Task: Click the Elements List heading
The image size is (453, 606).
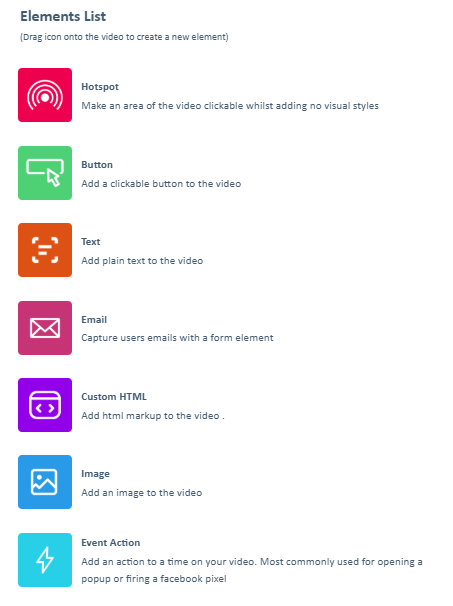Action: coord(63,16)
